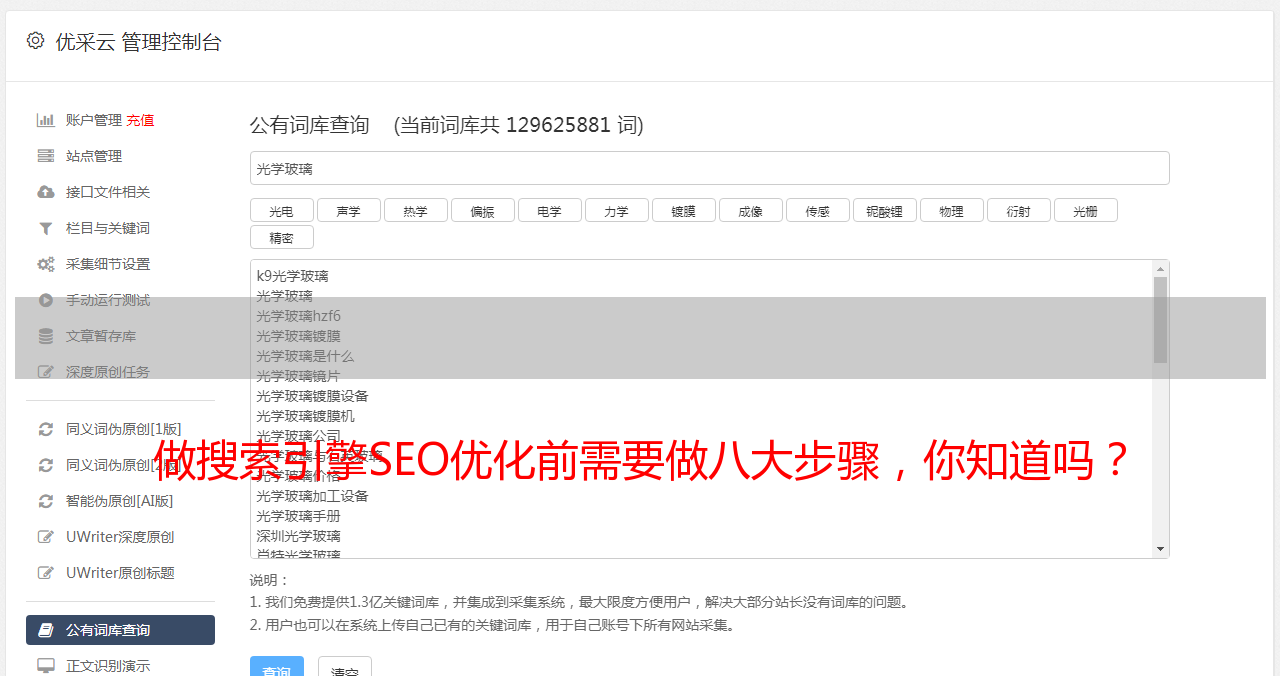1280x676 pixels.
Task: Open the 充值 recharge link
Action: tap(140, 120)
